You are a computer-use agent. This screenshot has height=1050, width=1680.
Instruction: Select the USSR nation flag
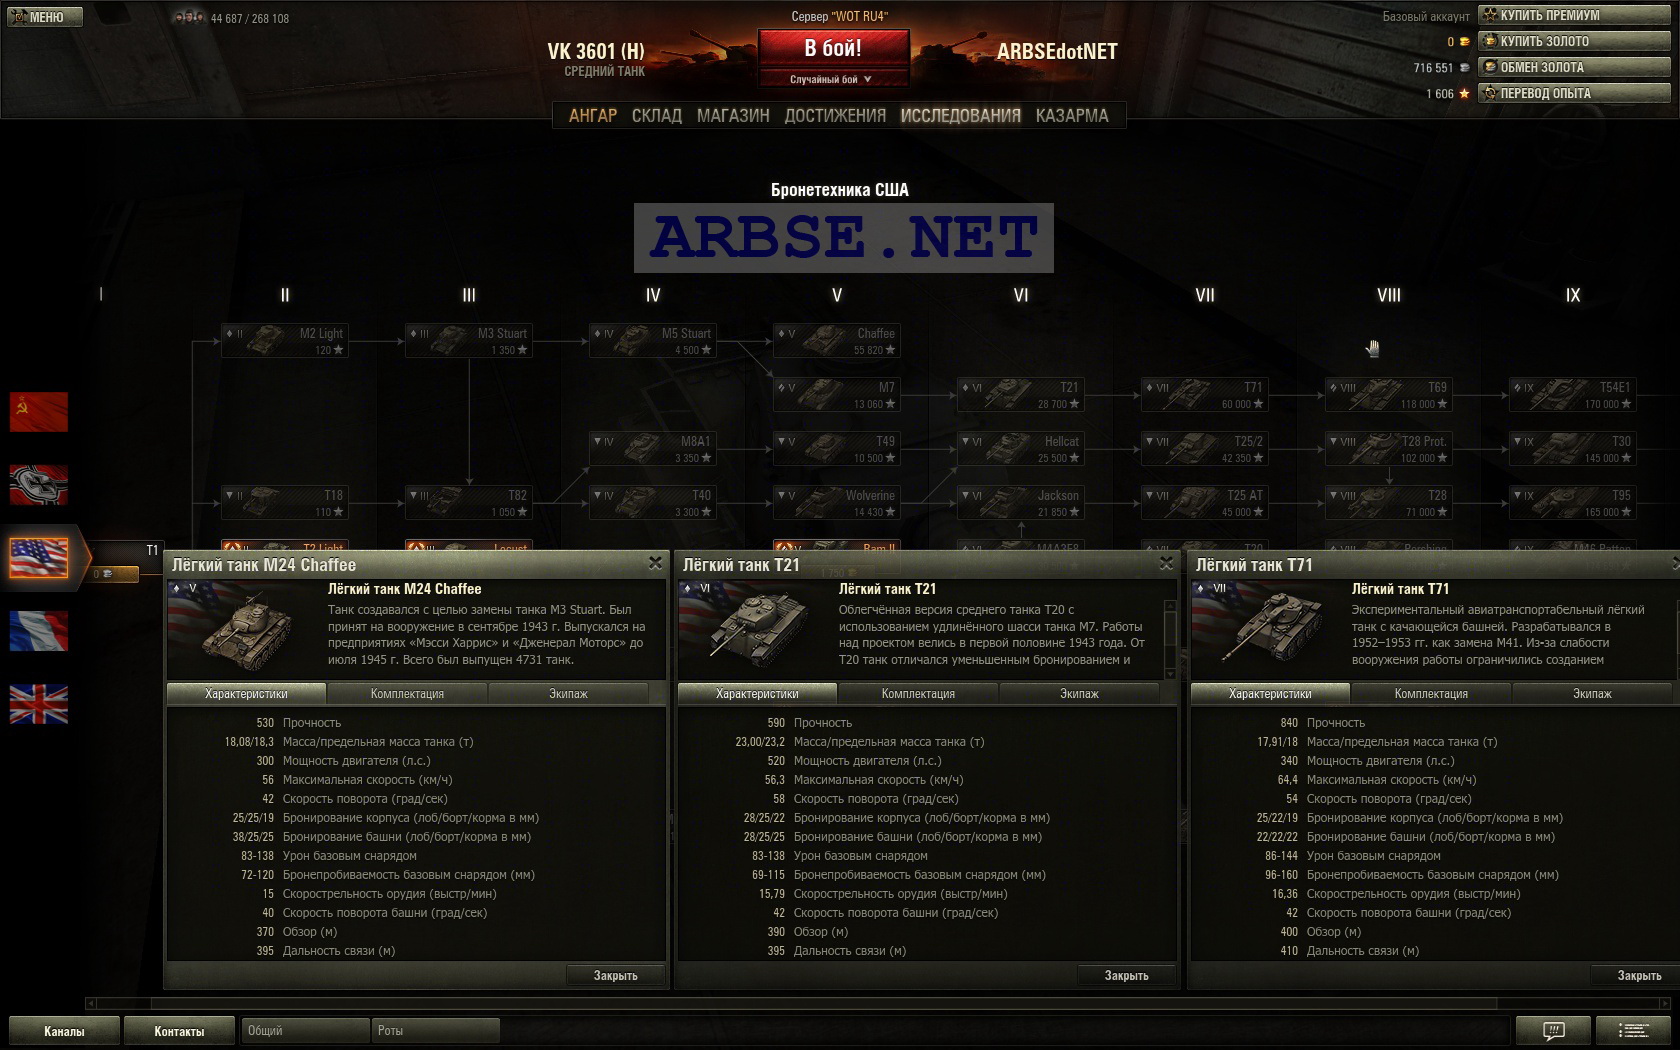click(x=39, y=412)
